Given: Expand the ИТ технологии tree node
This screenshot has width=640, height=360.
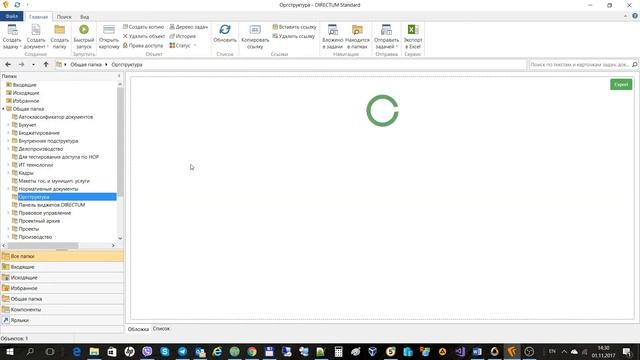Looking at the screenshot, I should tap(9, 165).
